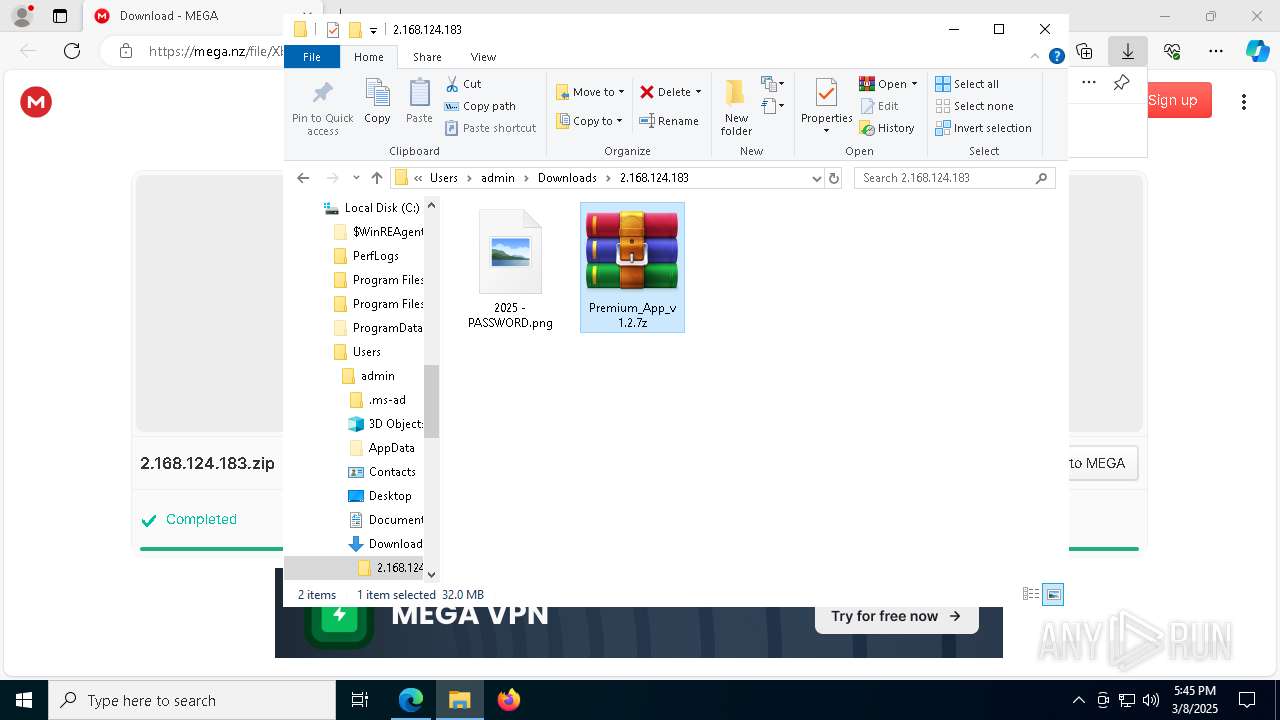This screenshot has height=720, width=1280.
Task: Go back in Explorer navigation
Action: [x=303, y=178]
